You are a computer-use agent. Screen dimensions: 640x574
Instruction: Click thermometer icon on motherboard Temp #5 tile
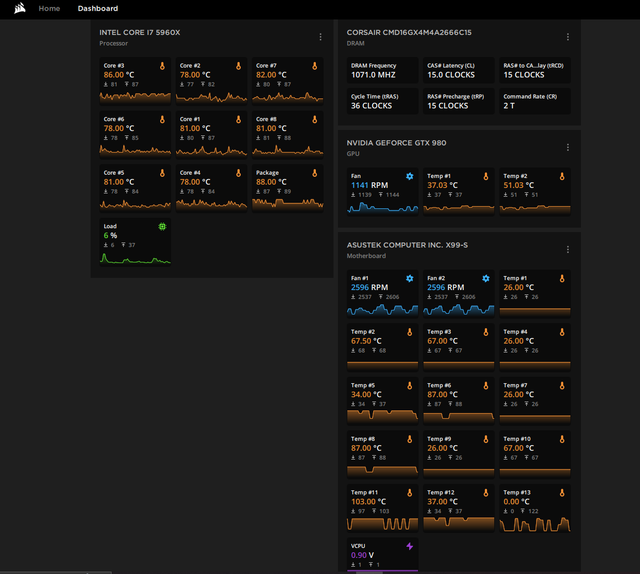click(409, 385)
